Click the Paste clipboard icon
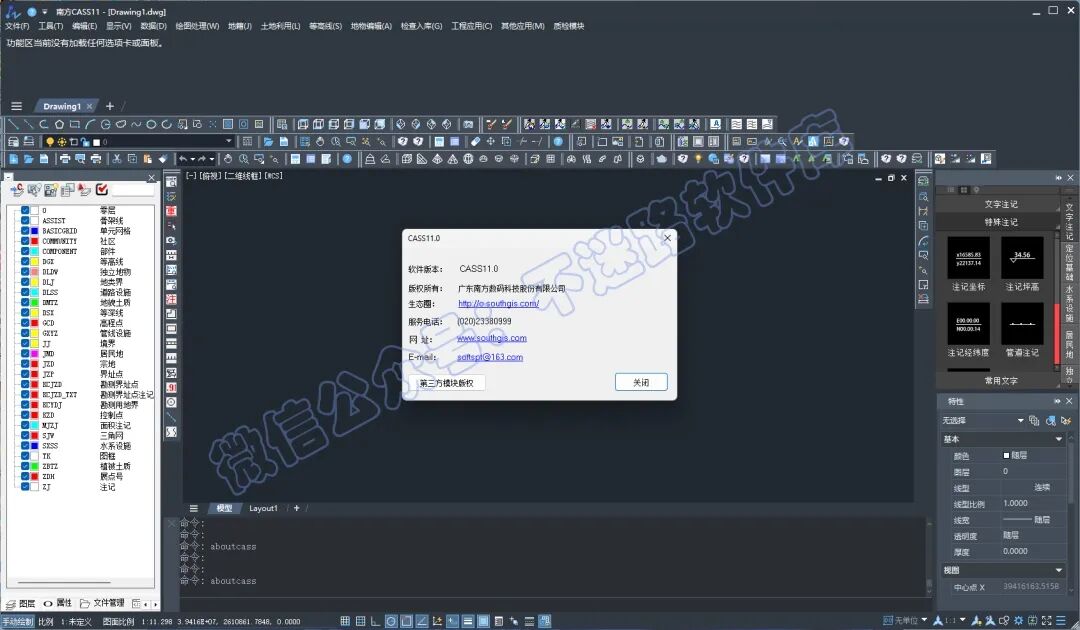Image resolution: width=1080 pixels, height=630 pixels. pyautogui.click(x=147, y=159)
